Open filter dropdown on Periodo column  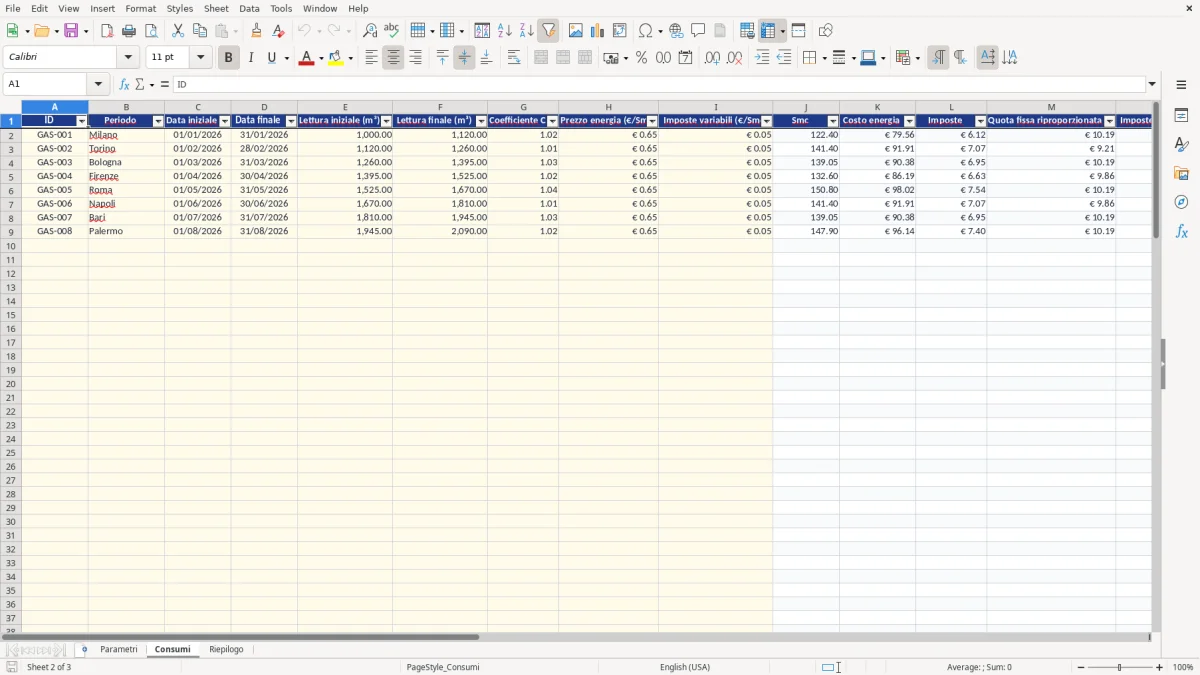(157, 121)
